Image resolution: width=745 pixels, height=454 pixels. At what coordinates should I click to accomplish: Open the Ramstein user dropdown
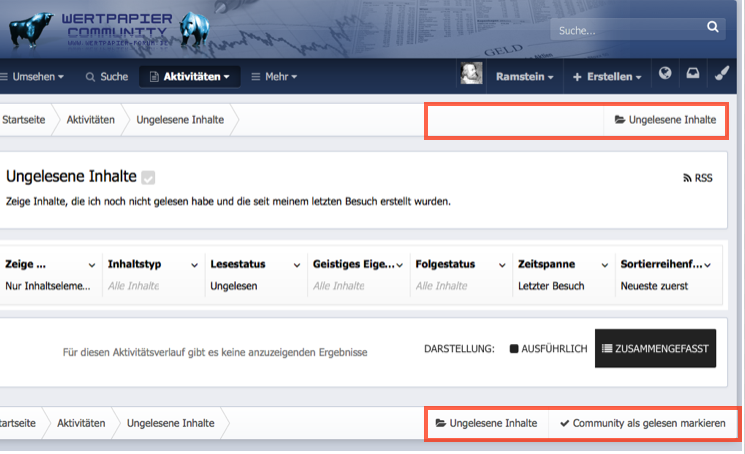point(525,76)
